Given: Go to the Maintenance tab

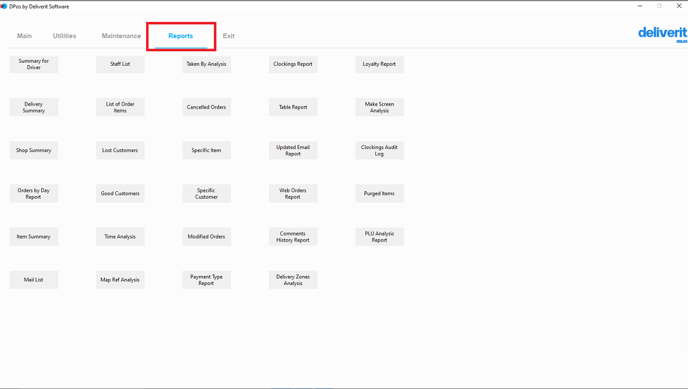Looking at the screenshot, I should (121, 36).
